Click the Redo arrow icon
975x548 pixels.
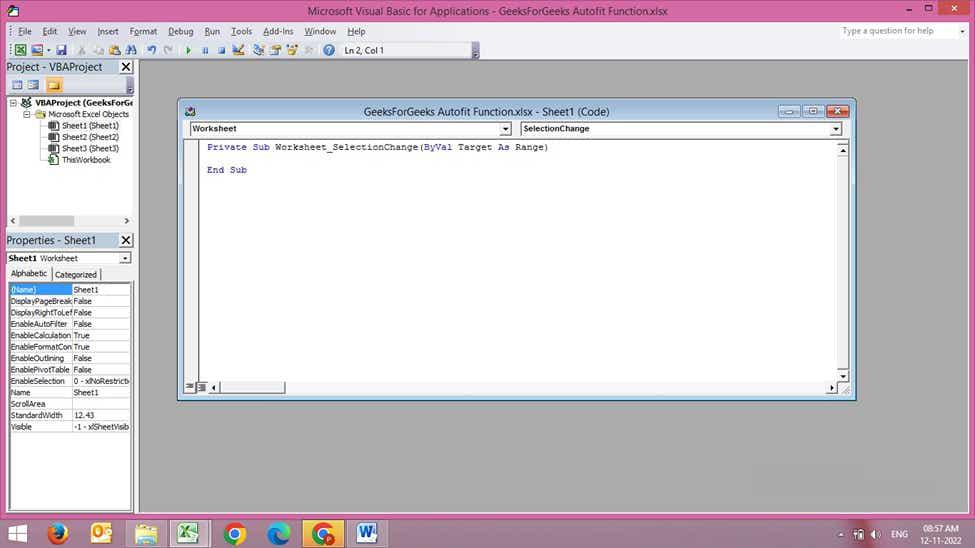168,50
